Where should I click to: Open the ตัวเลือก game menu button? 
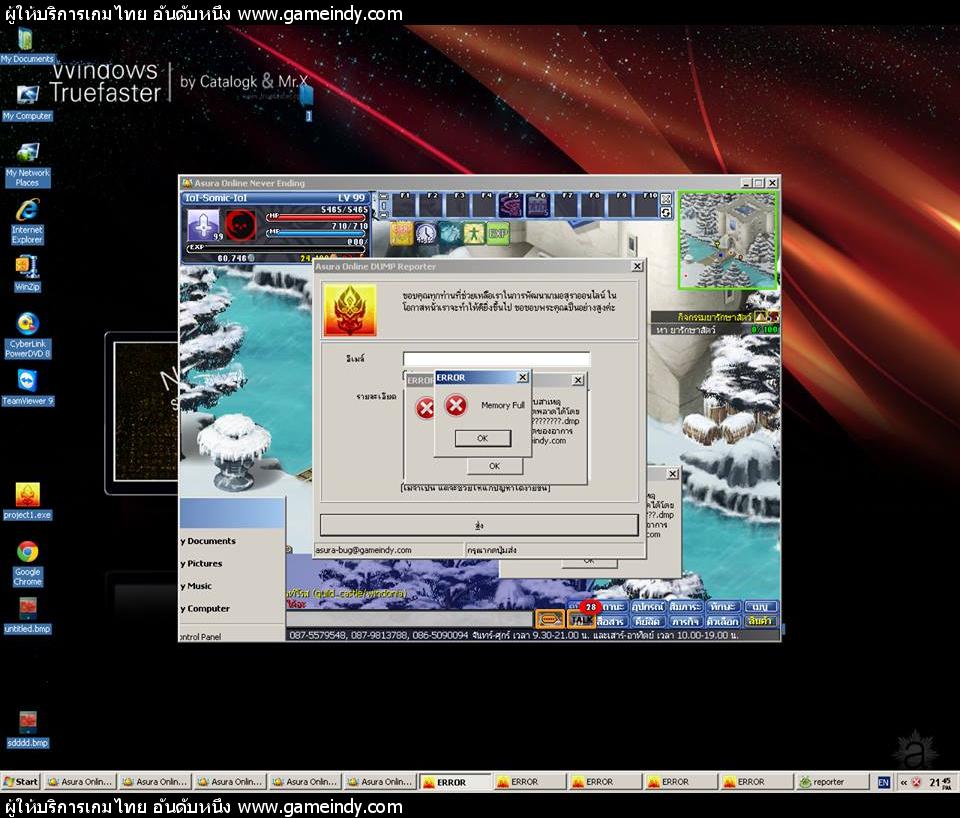(x=722, y=621)
